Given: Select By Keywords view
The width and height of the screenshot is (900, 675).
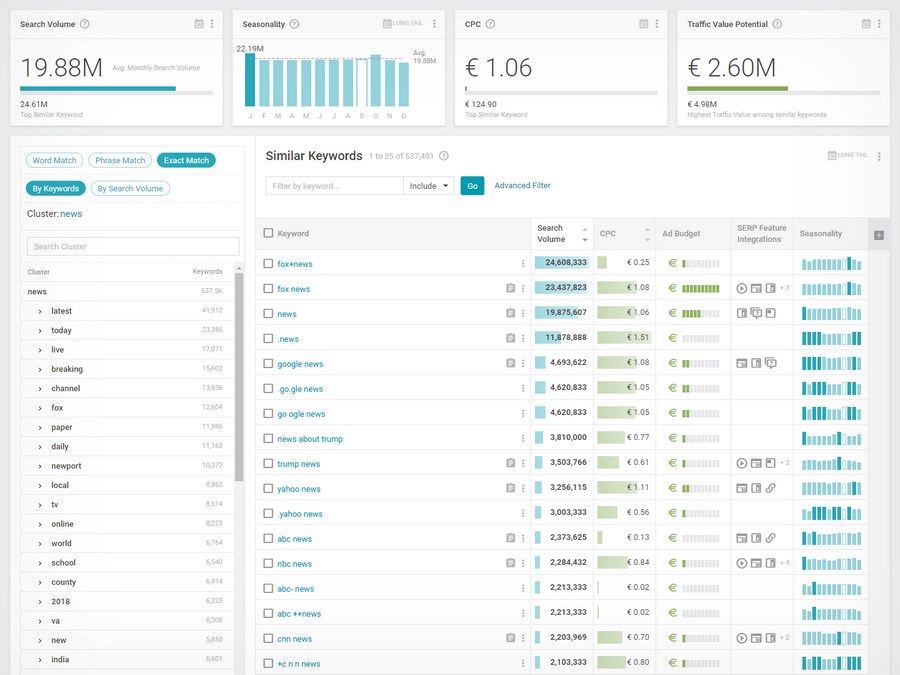Looking at the screenshot, I should click(56, 188).
